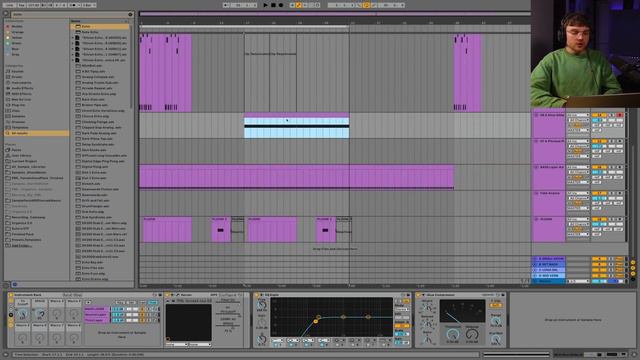Viewport: 640px width, 360px height.
Task: Select the highlighted Echo device in results
Action: pyautogui.click(x=100, y=26)
